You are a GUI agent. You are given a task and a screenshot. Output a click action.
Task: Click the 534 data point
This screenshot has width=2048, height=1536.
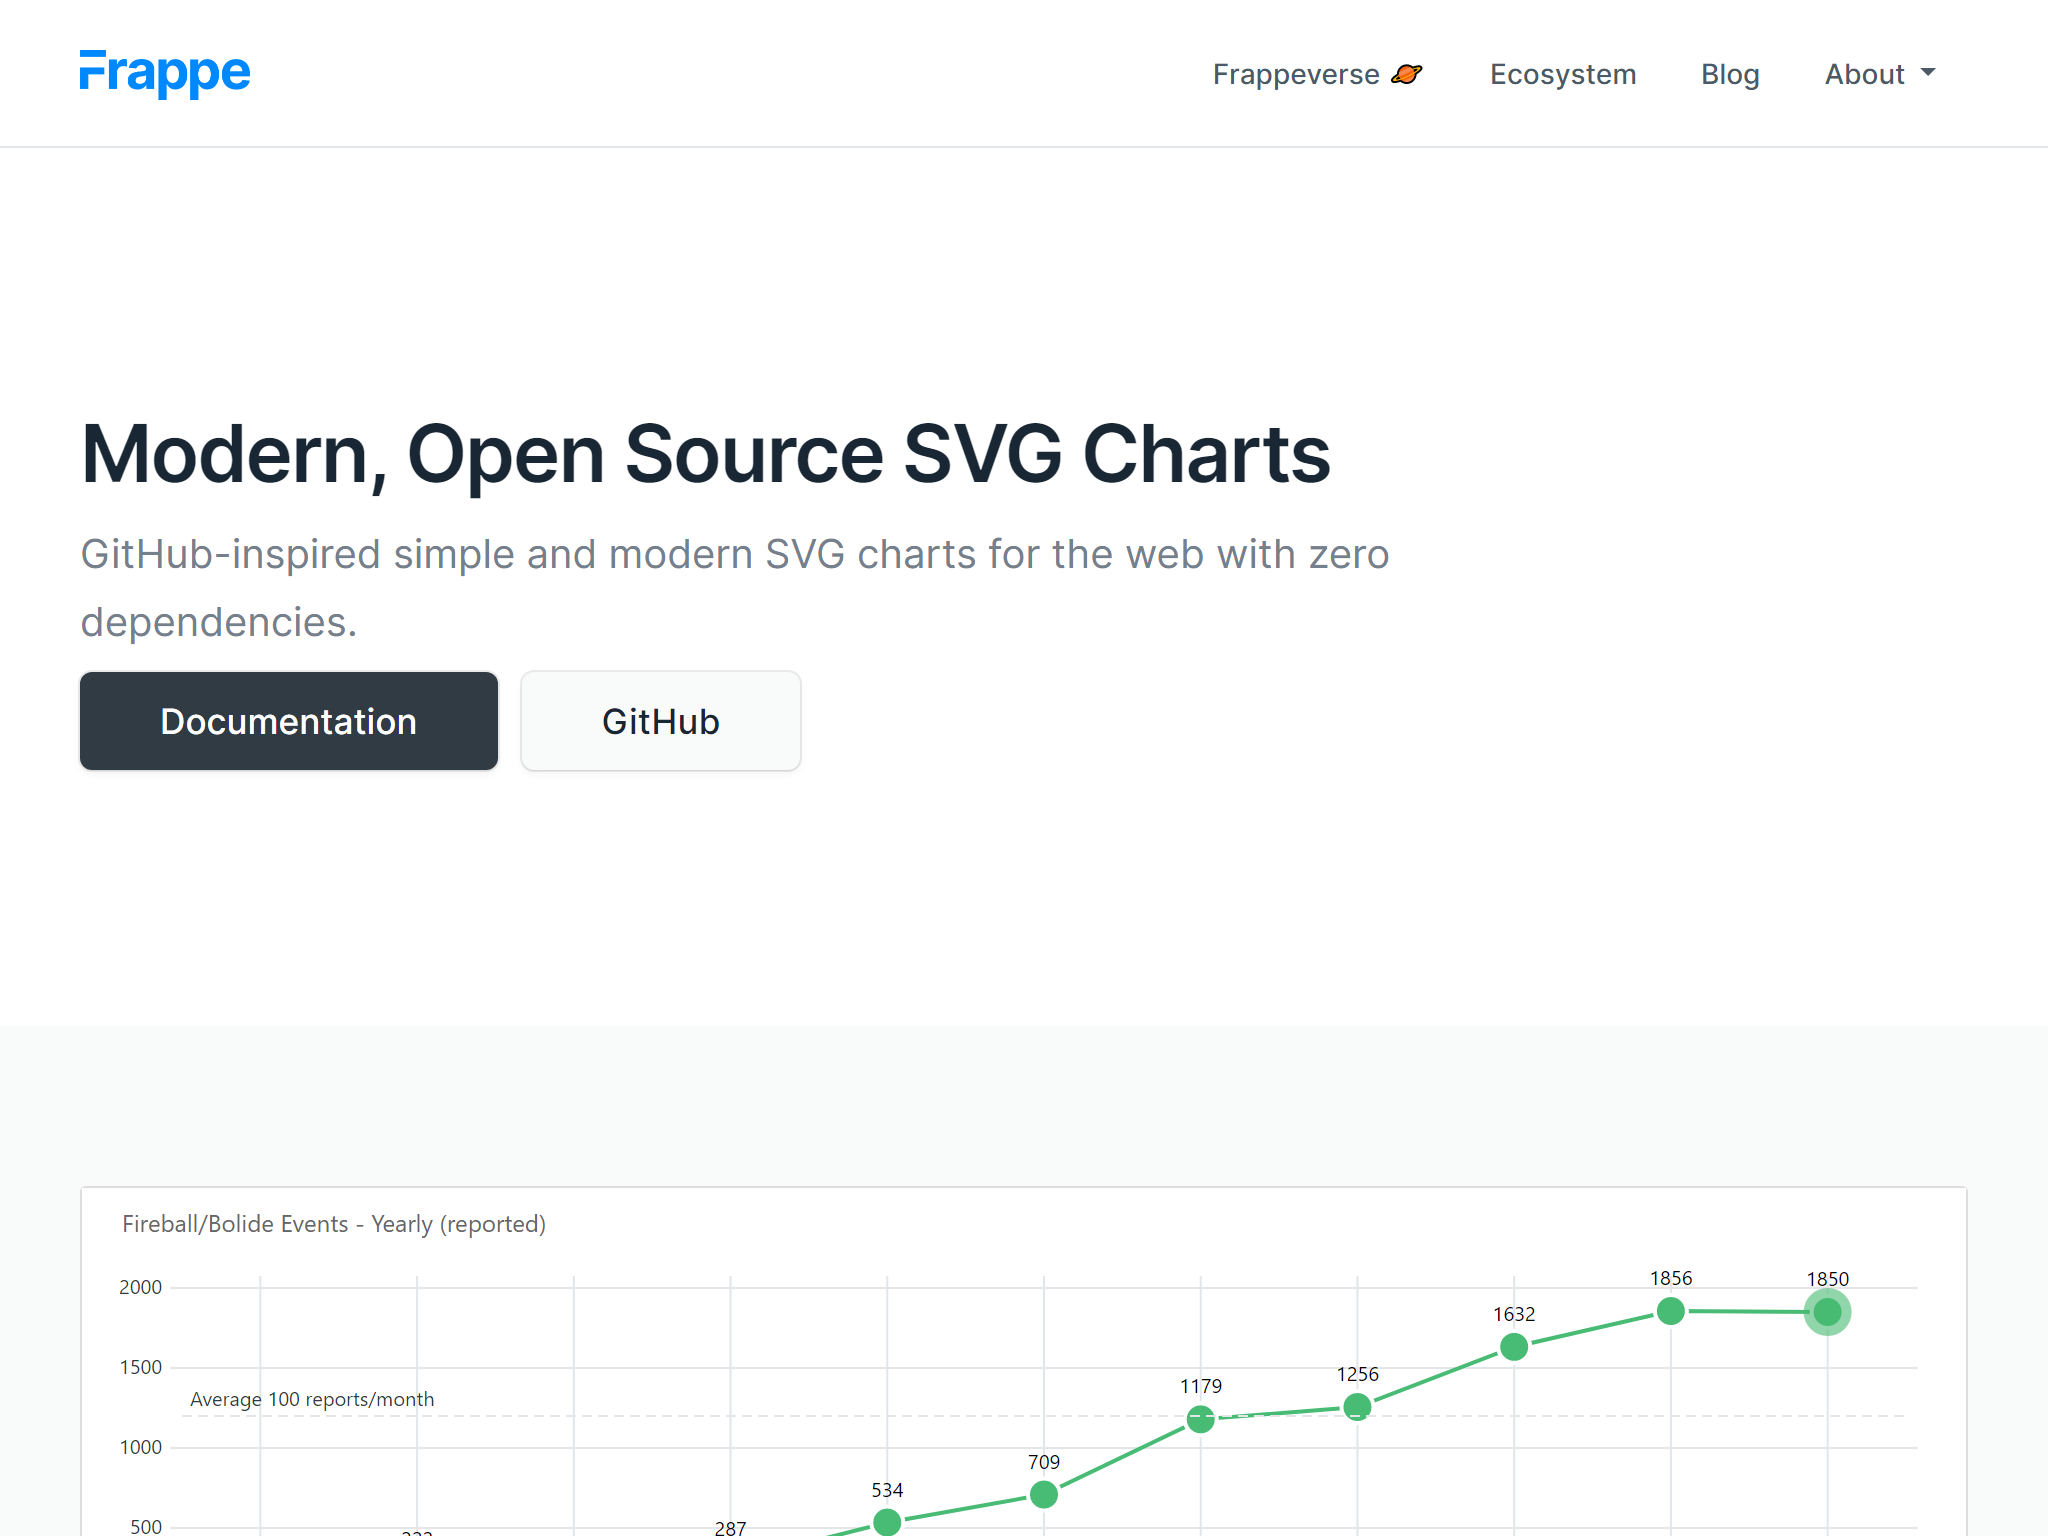tap(887, 1522)
